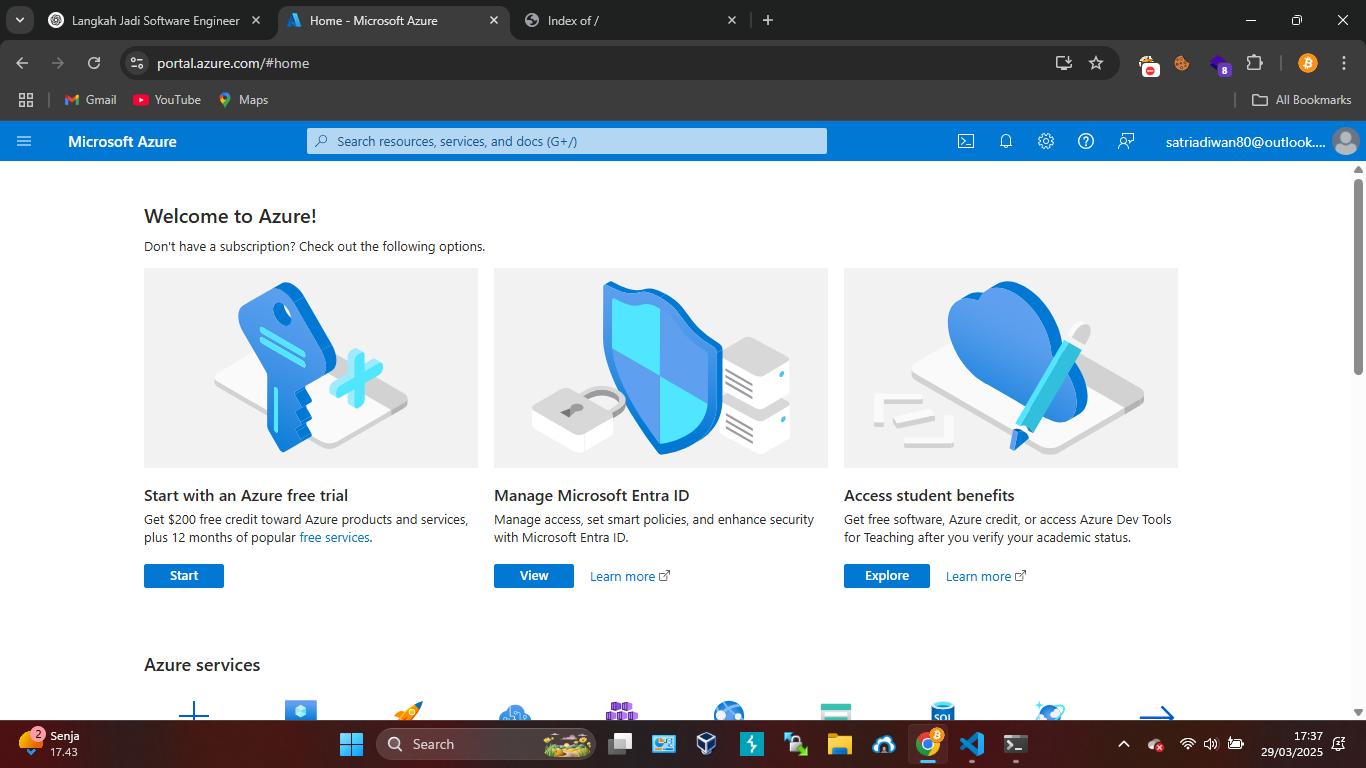The image size is (1366, 768).
Task: Open the Chrome Extensions puzzle icon
Action: 1254,63
